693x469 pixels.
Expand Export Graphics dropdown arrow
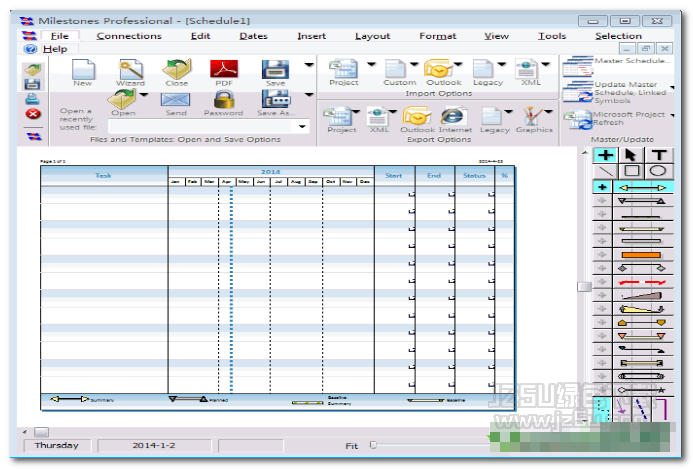(548, 112)
